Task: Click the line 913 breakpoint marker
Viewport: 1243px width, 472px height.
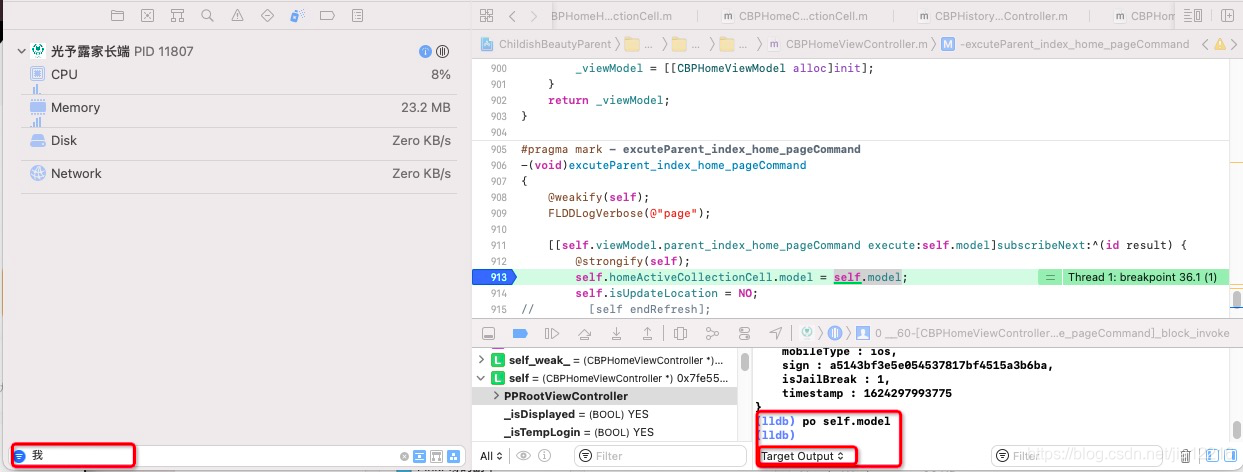Action: pos(494,277)
